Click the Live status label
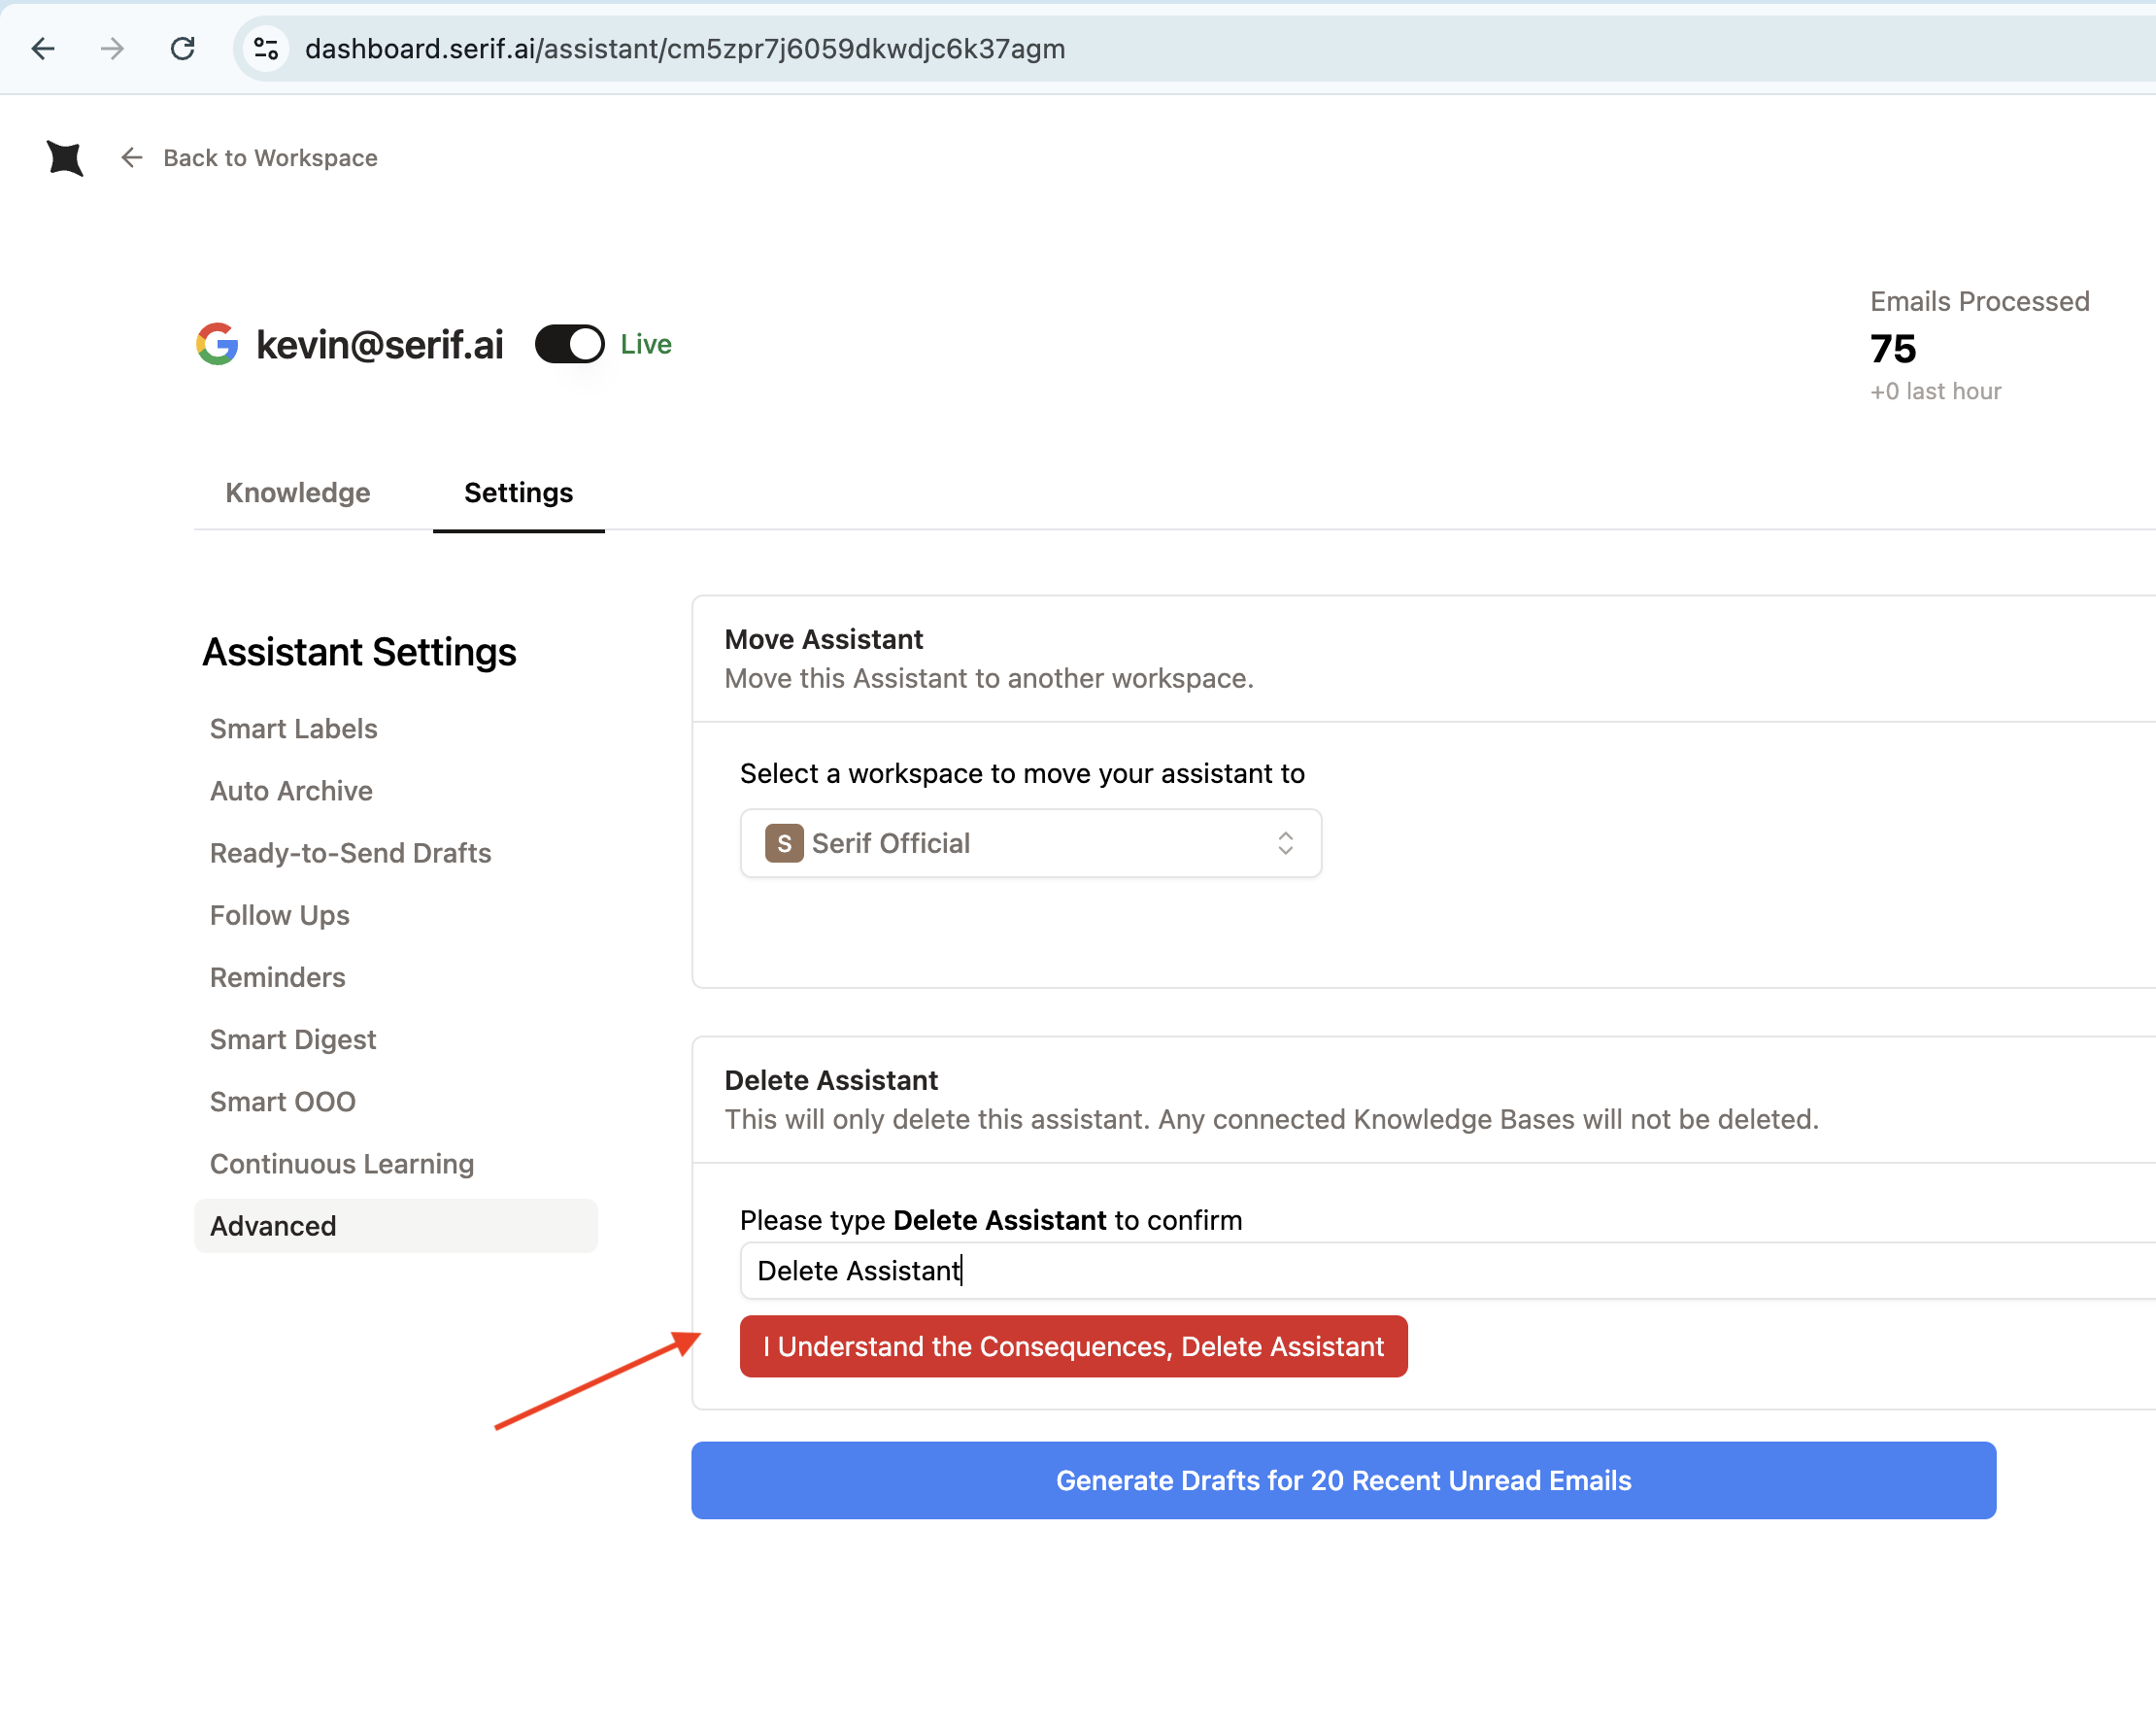 [x=646, y=344]
